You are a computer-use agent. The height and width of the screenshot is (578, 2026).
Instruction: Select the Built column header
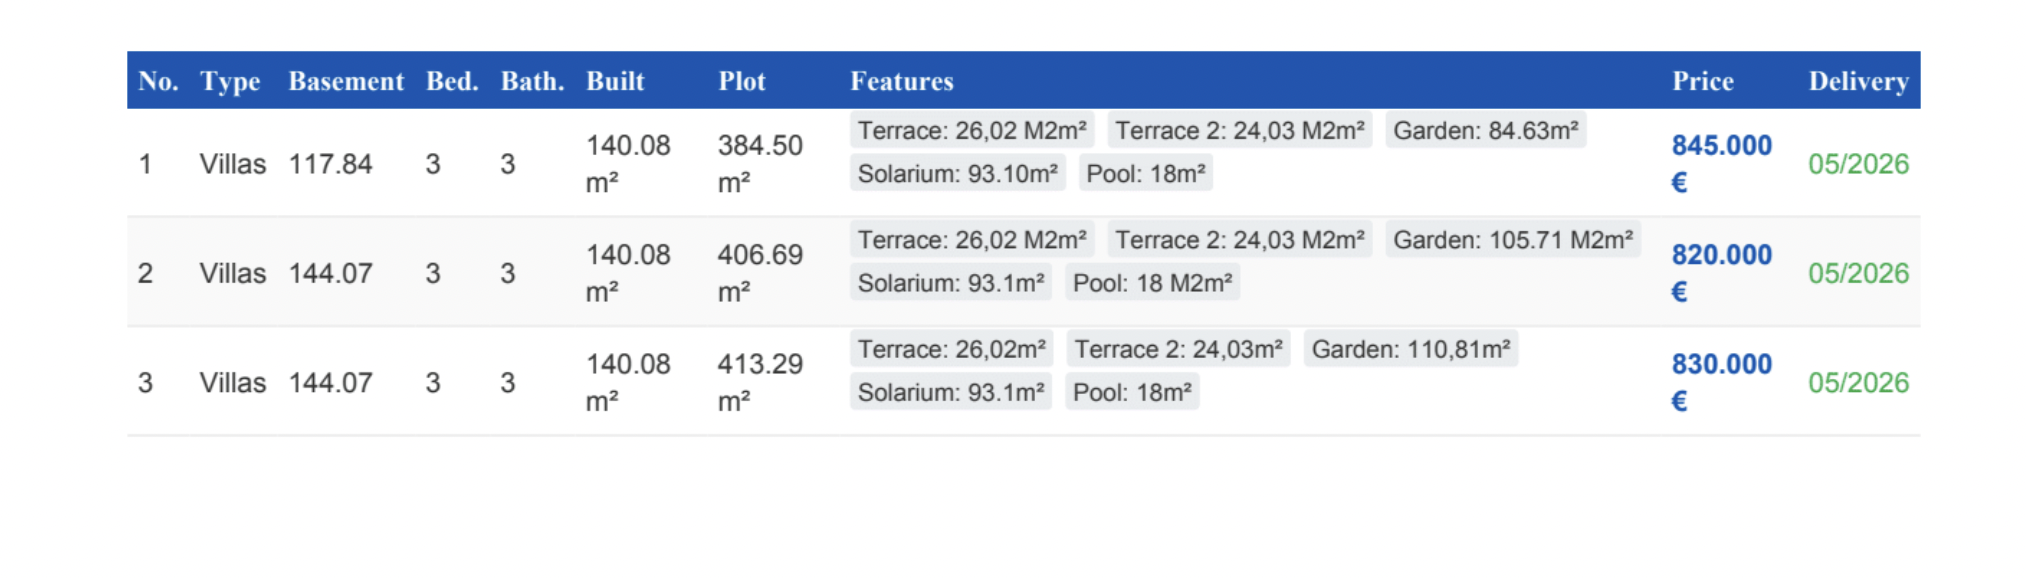(615, 81)
